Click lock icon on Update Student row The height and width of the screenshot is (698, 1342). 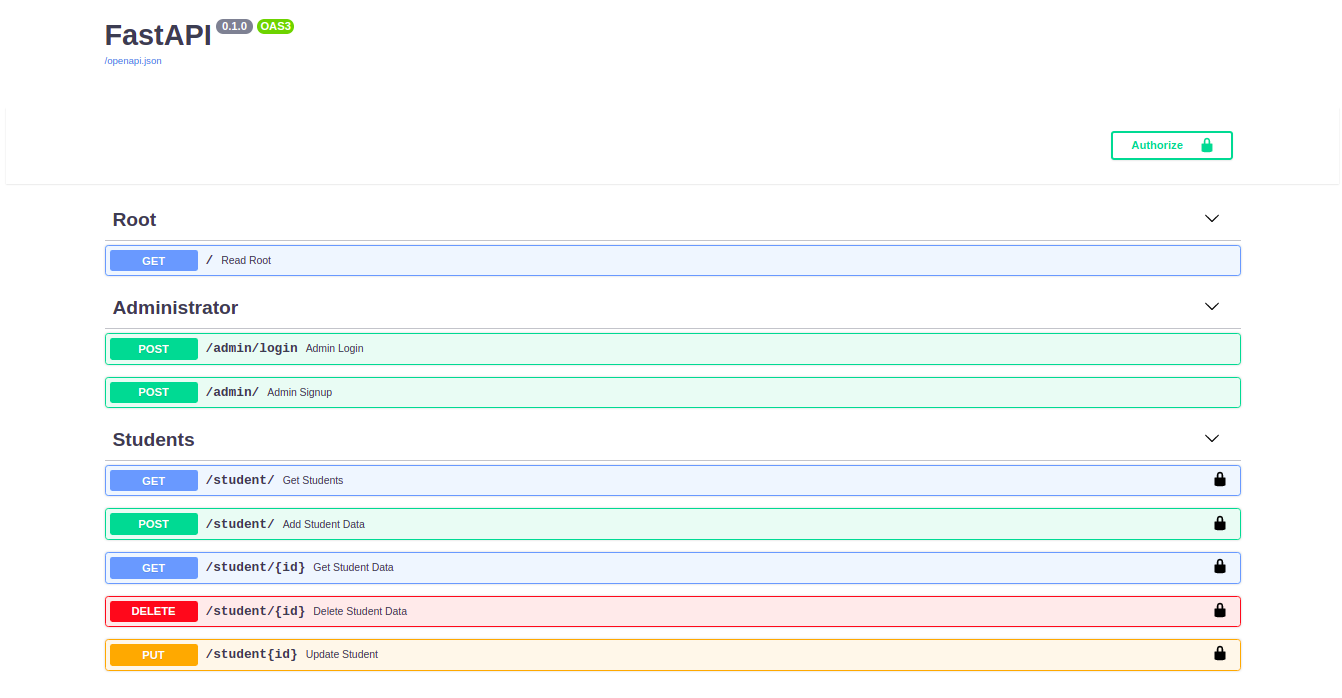tap(1219, 654)
